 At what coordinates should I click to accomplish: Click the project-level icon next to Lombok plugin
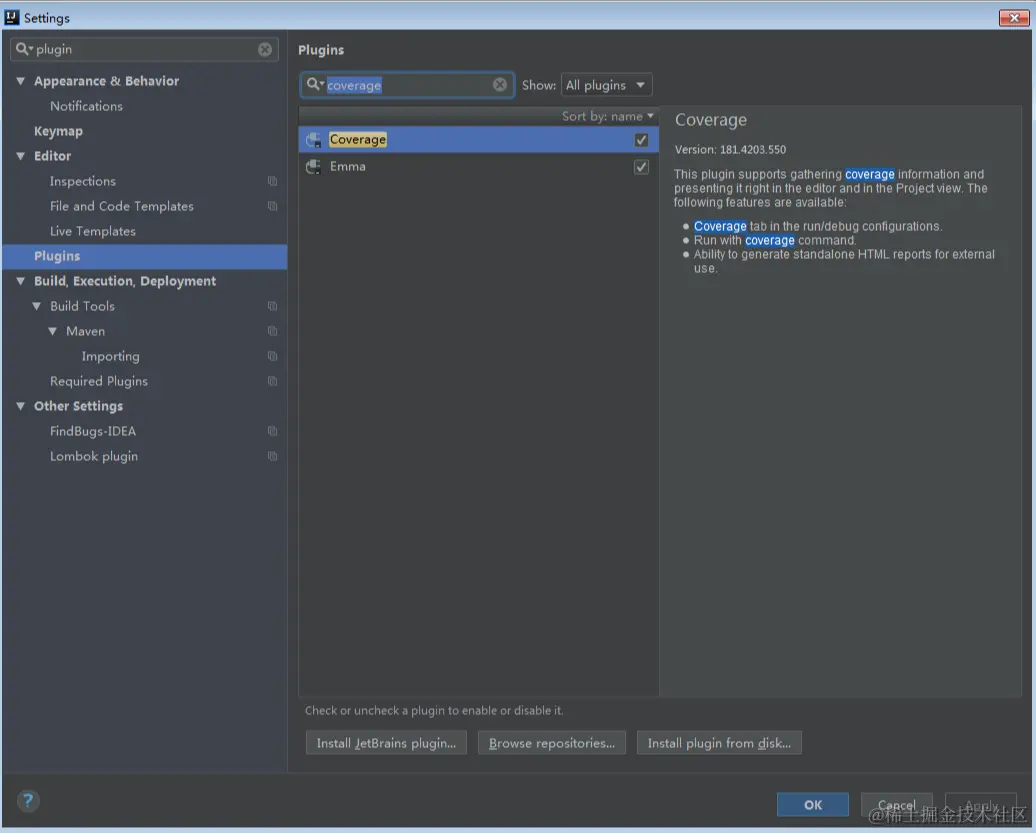click(272, 456)
